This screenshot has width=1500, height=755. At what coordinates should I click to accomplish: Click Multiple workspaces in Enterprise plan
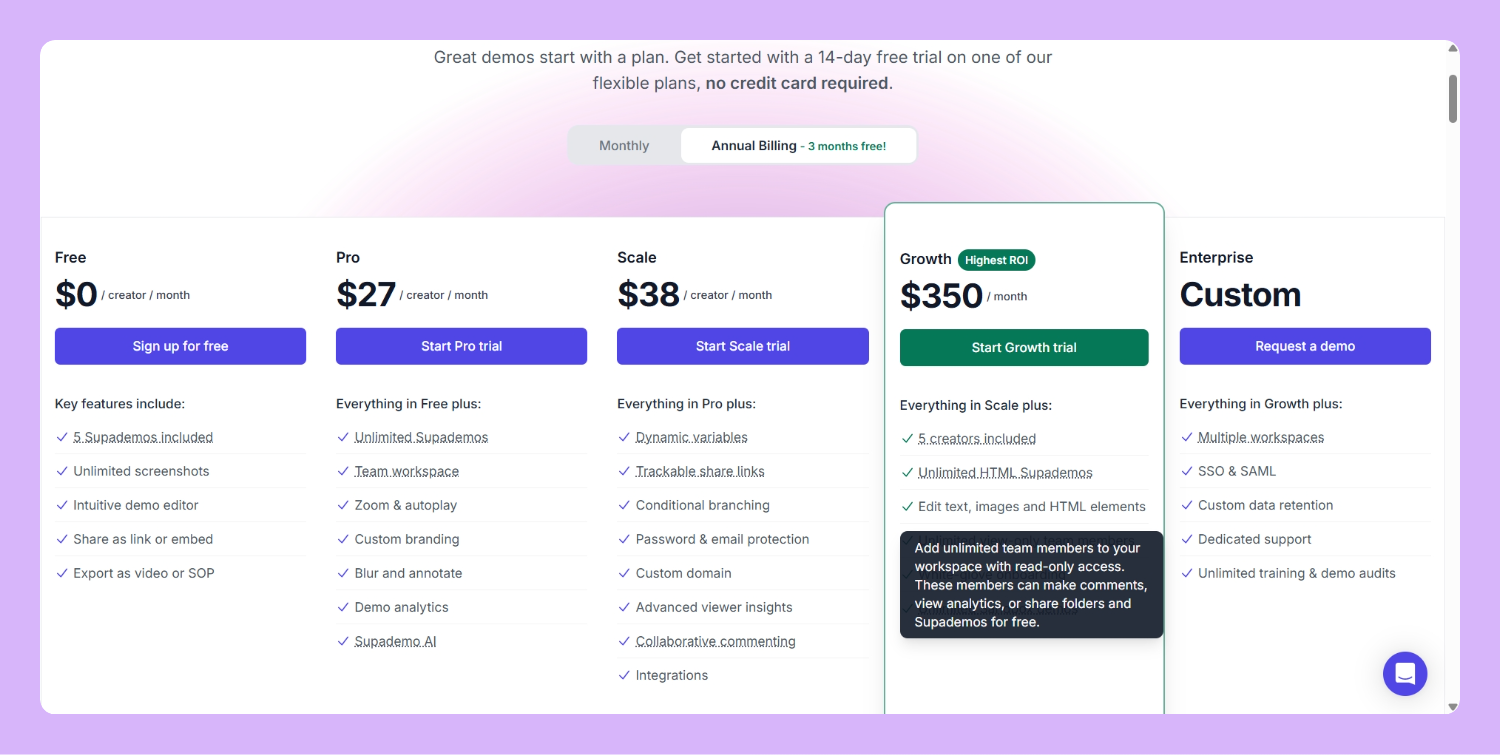(1260, 437)
